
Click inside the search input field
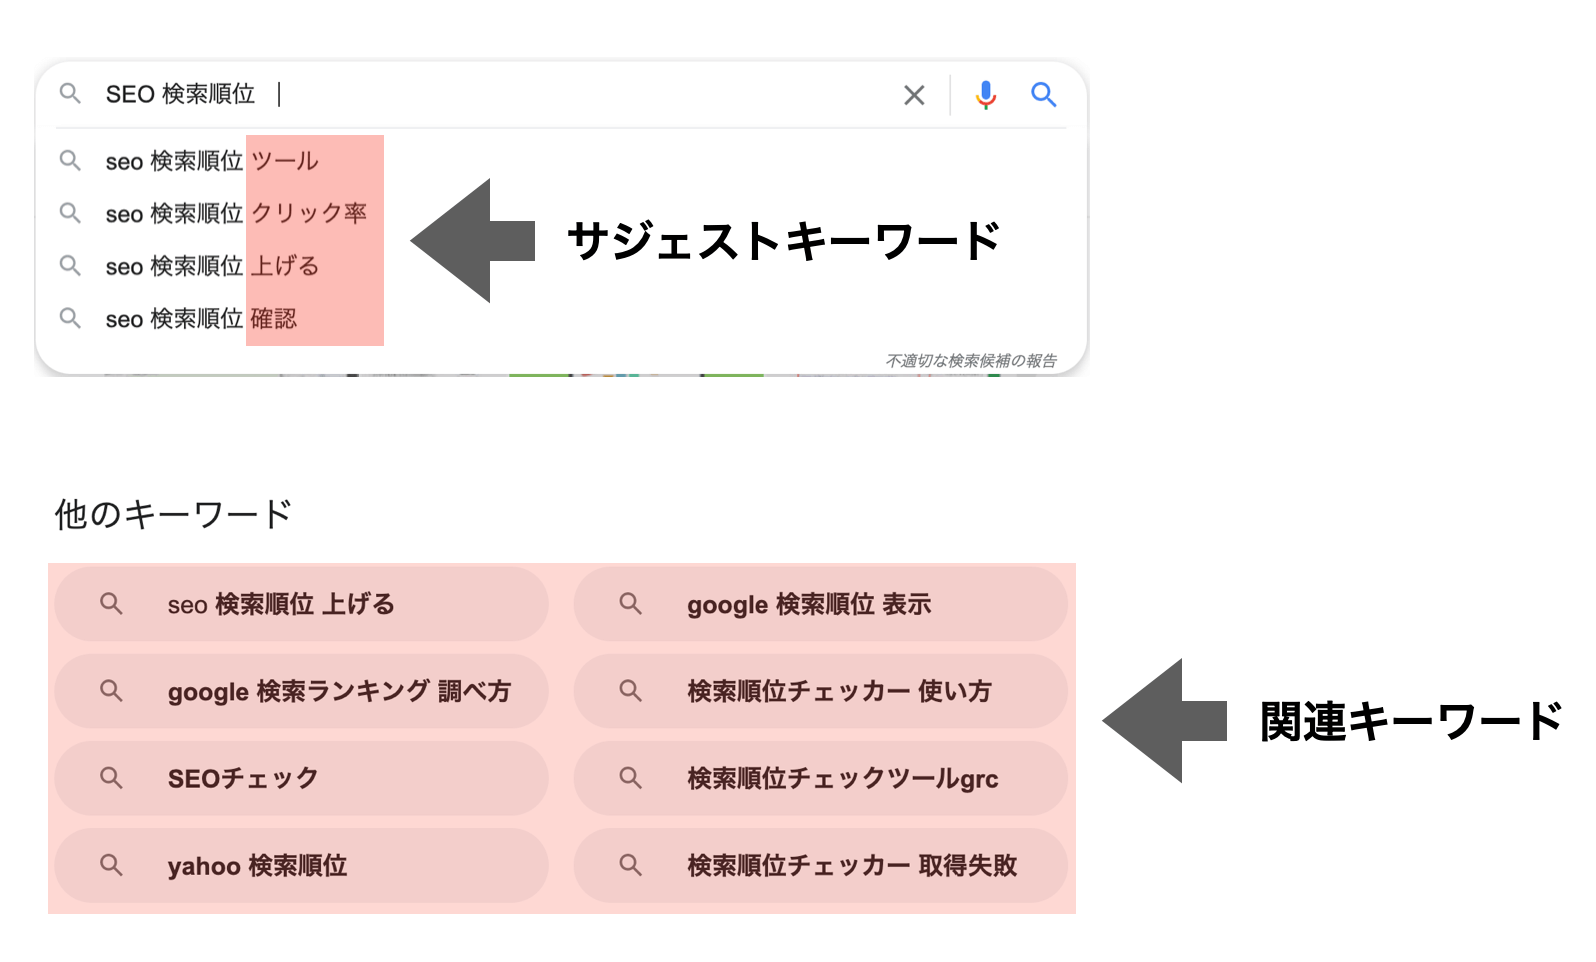(400, 95)
